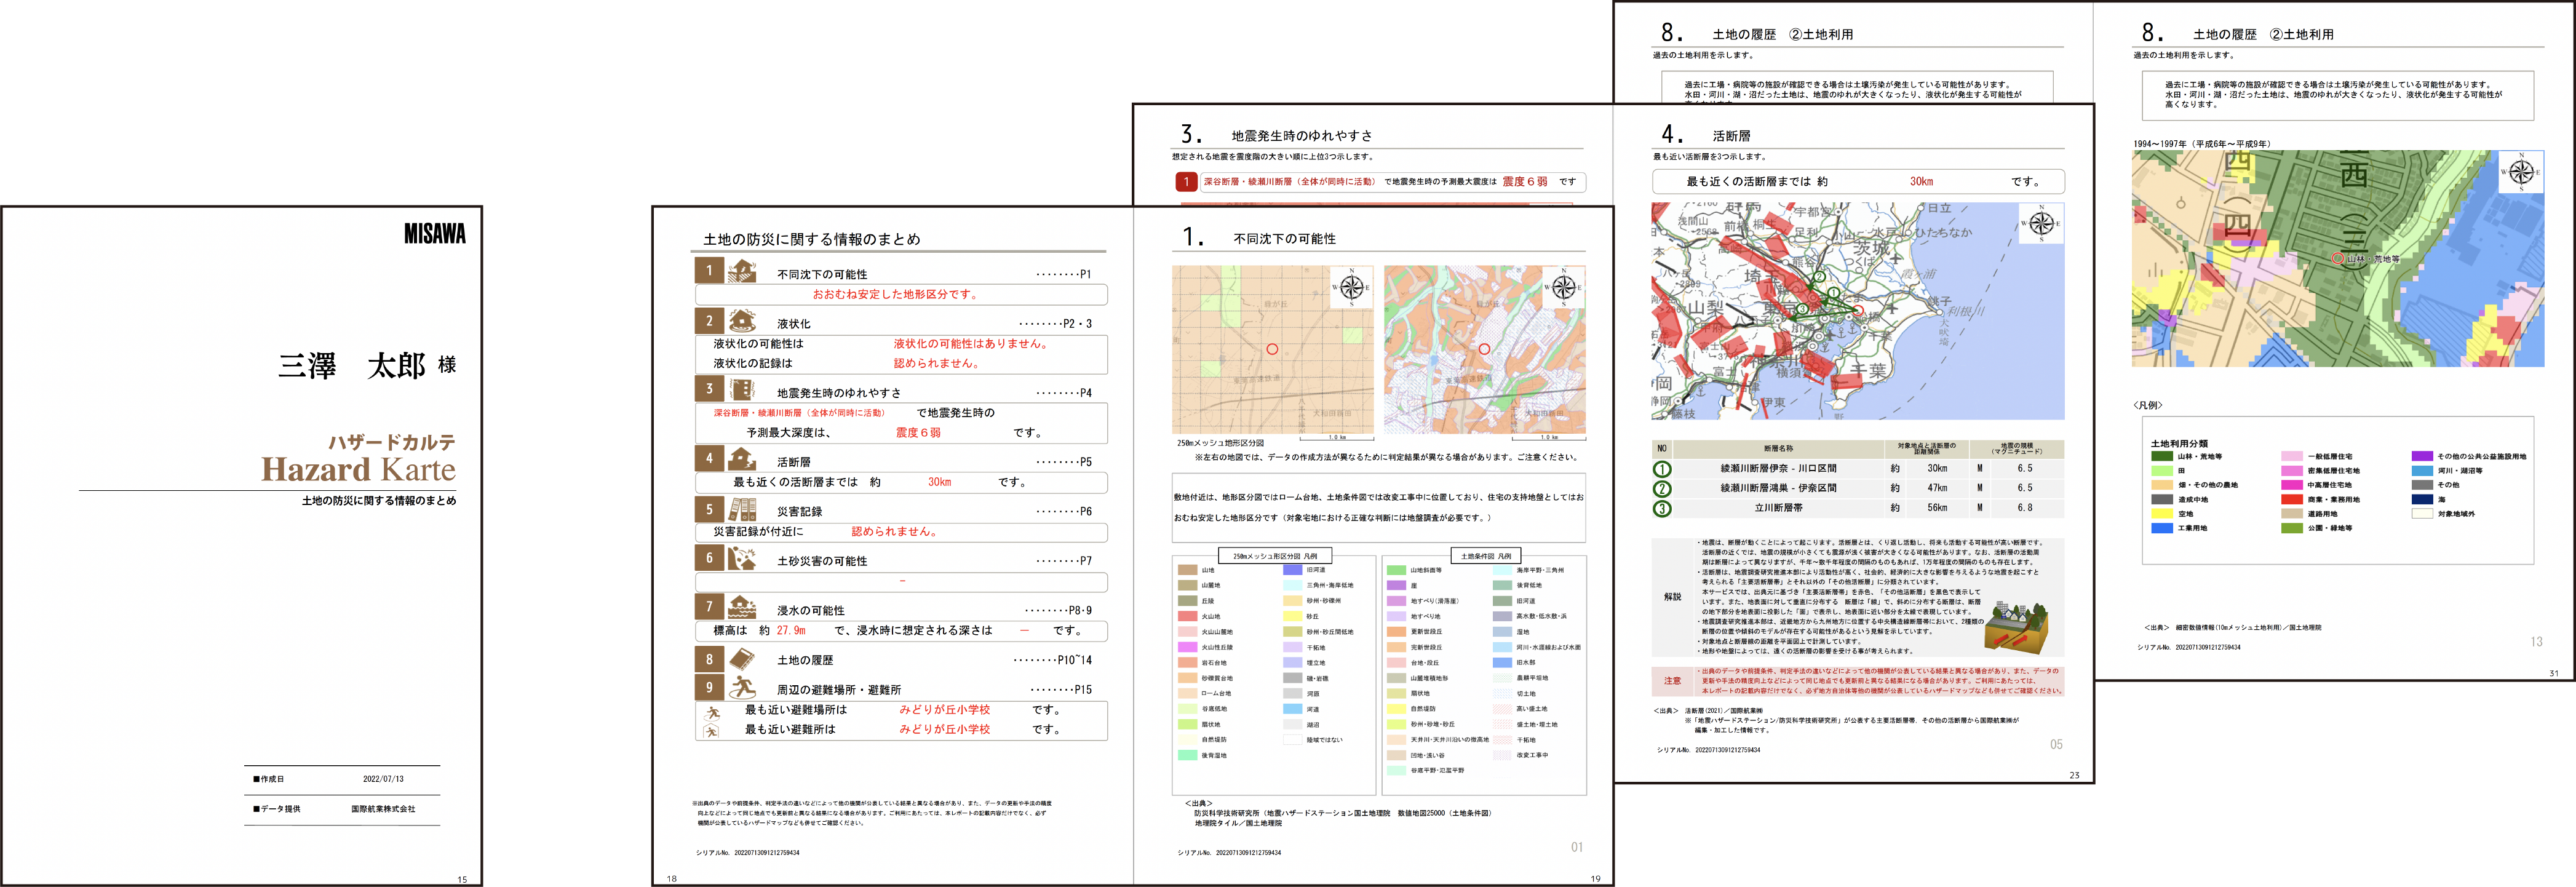
Task: Click red circle marker on 250m mesh map
Action: pos(1272,349)
